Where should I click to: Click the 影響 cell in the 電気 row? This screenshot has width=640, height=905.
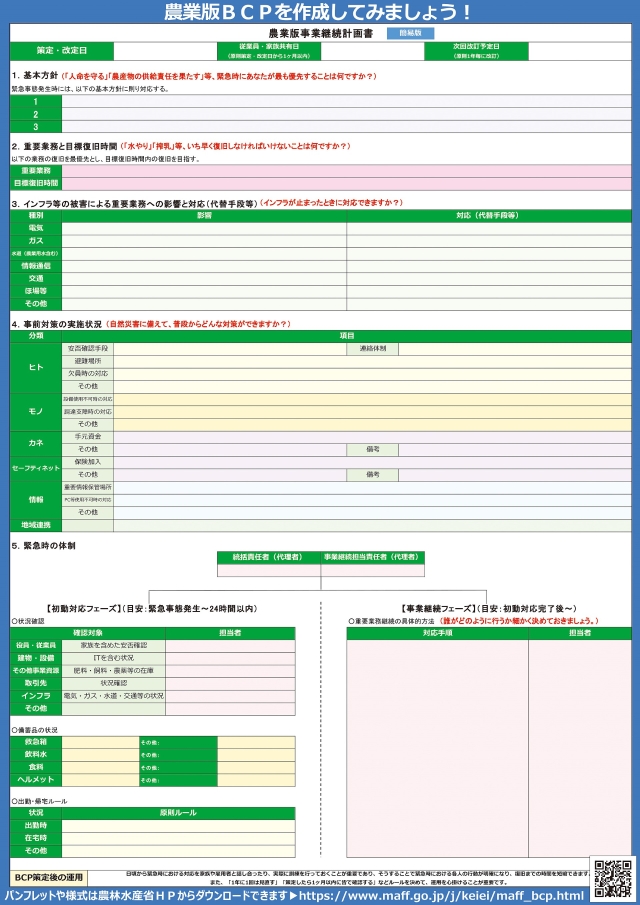pyautogui.click(x=204, y=228)
